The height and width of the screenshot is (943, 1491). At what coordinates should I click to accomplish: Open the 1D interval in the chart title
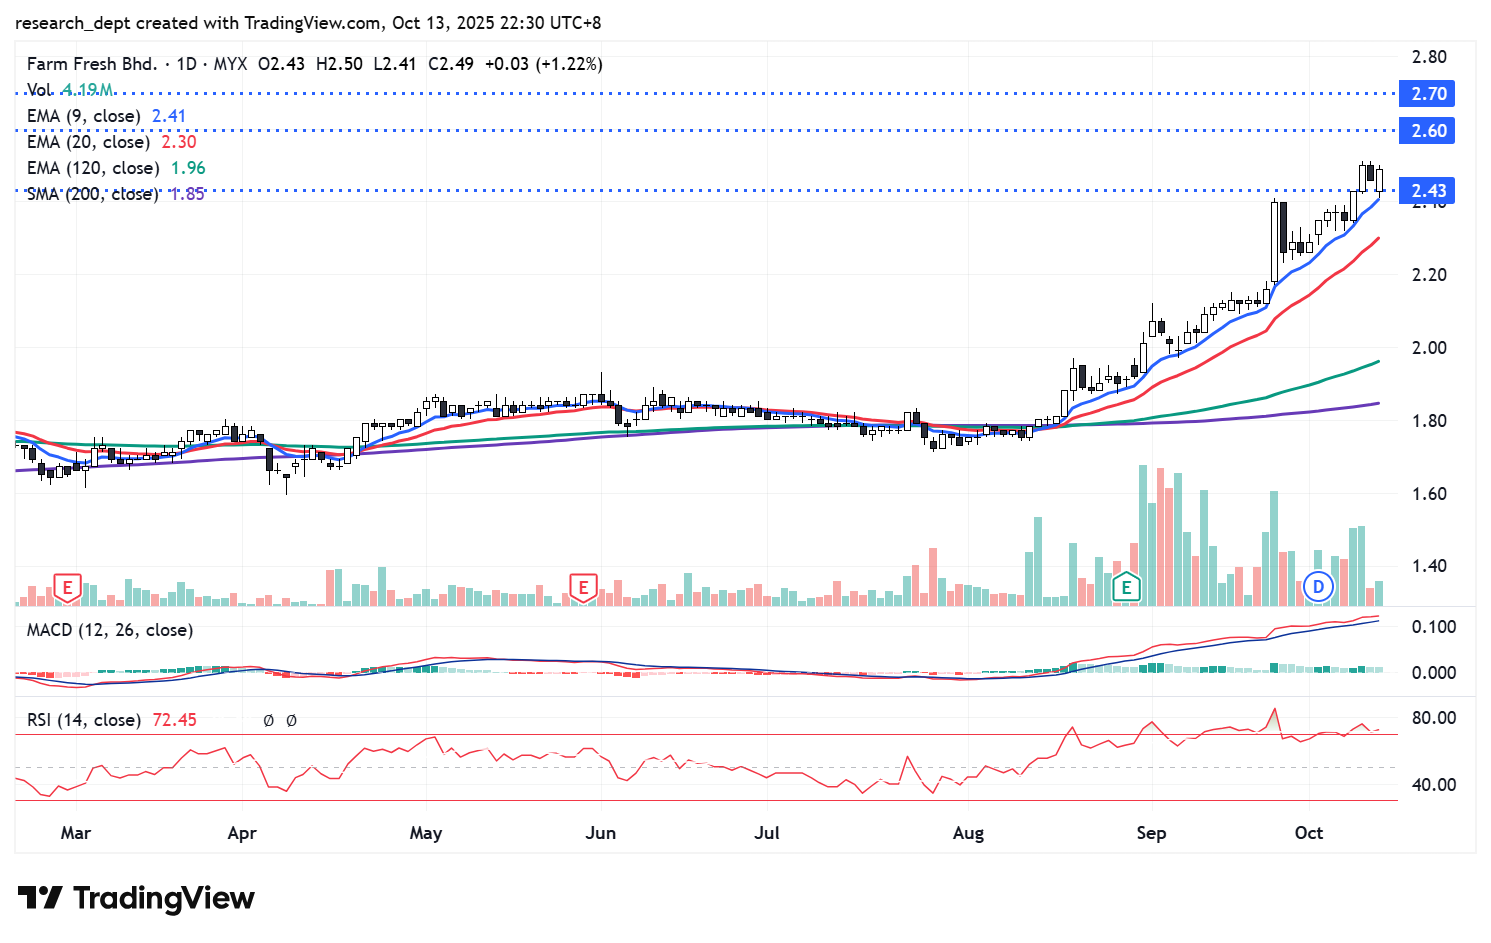coord(186,64)
